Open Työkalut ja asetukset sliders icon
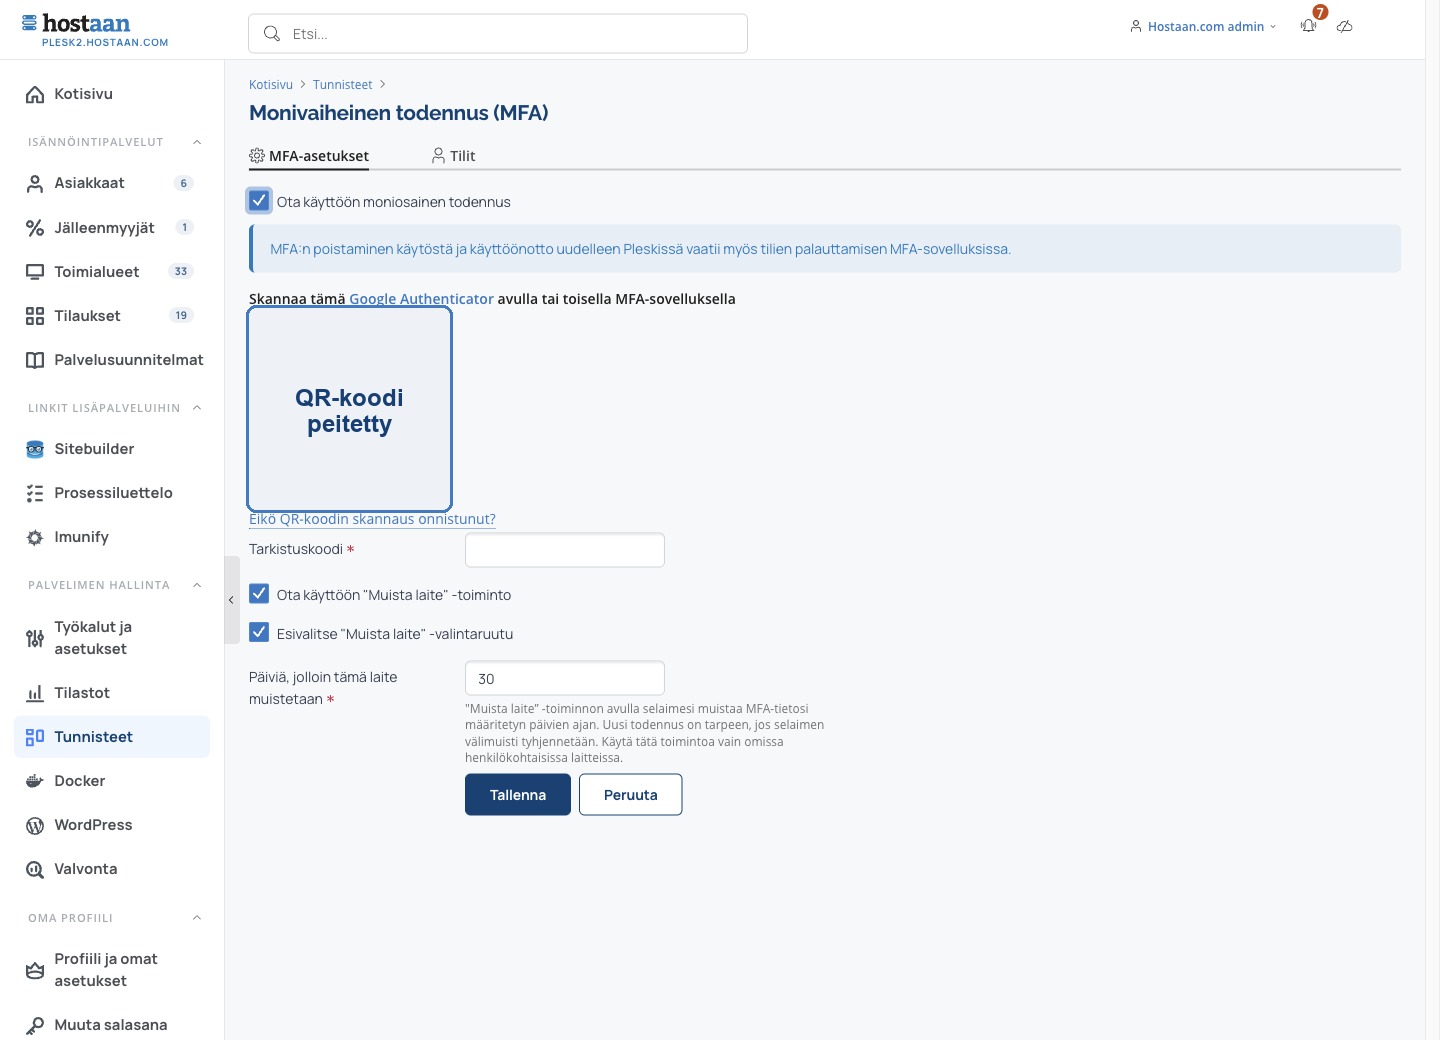 point(35,638)
